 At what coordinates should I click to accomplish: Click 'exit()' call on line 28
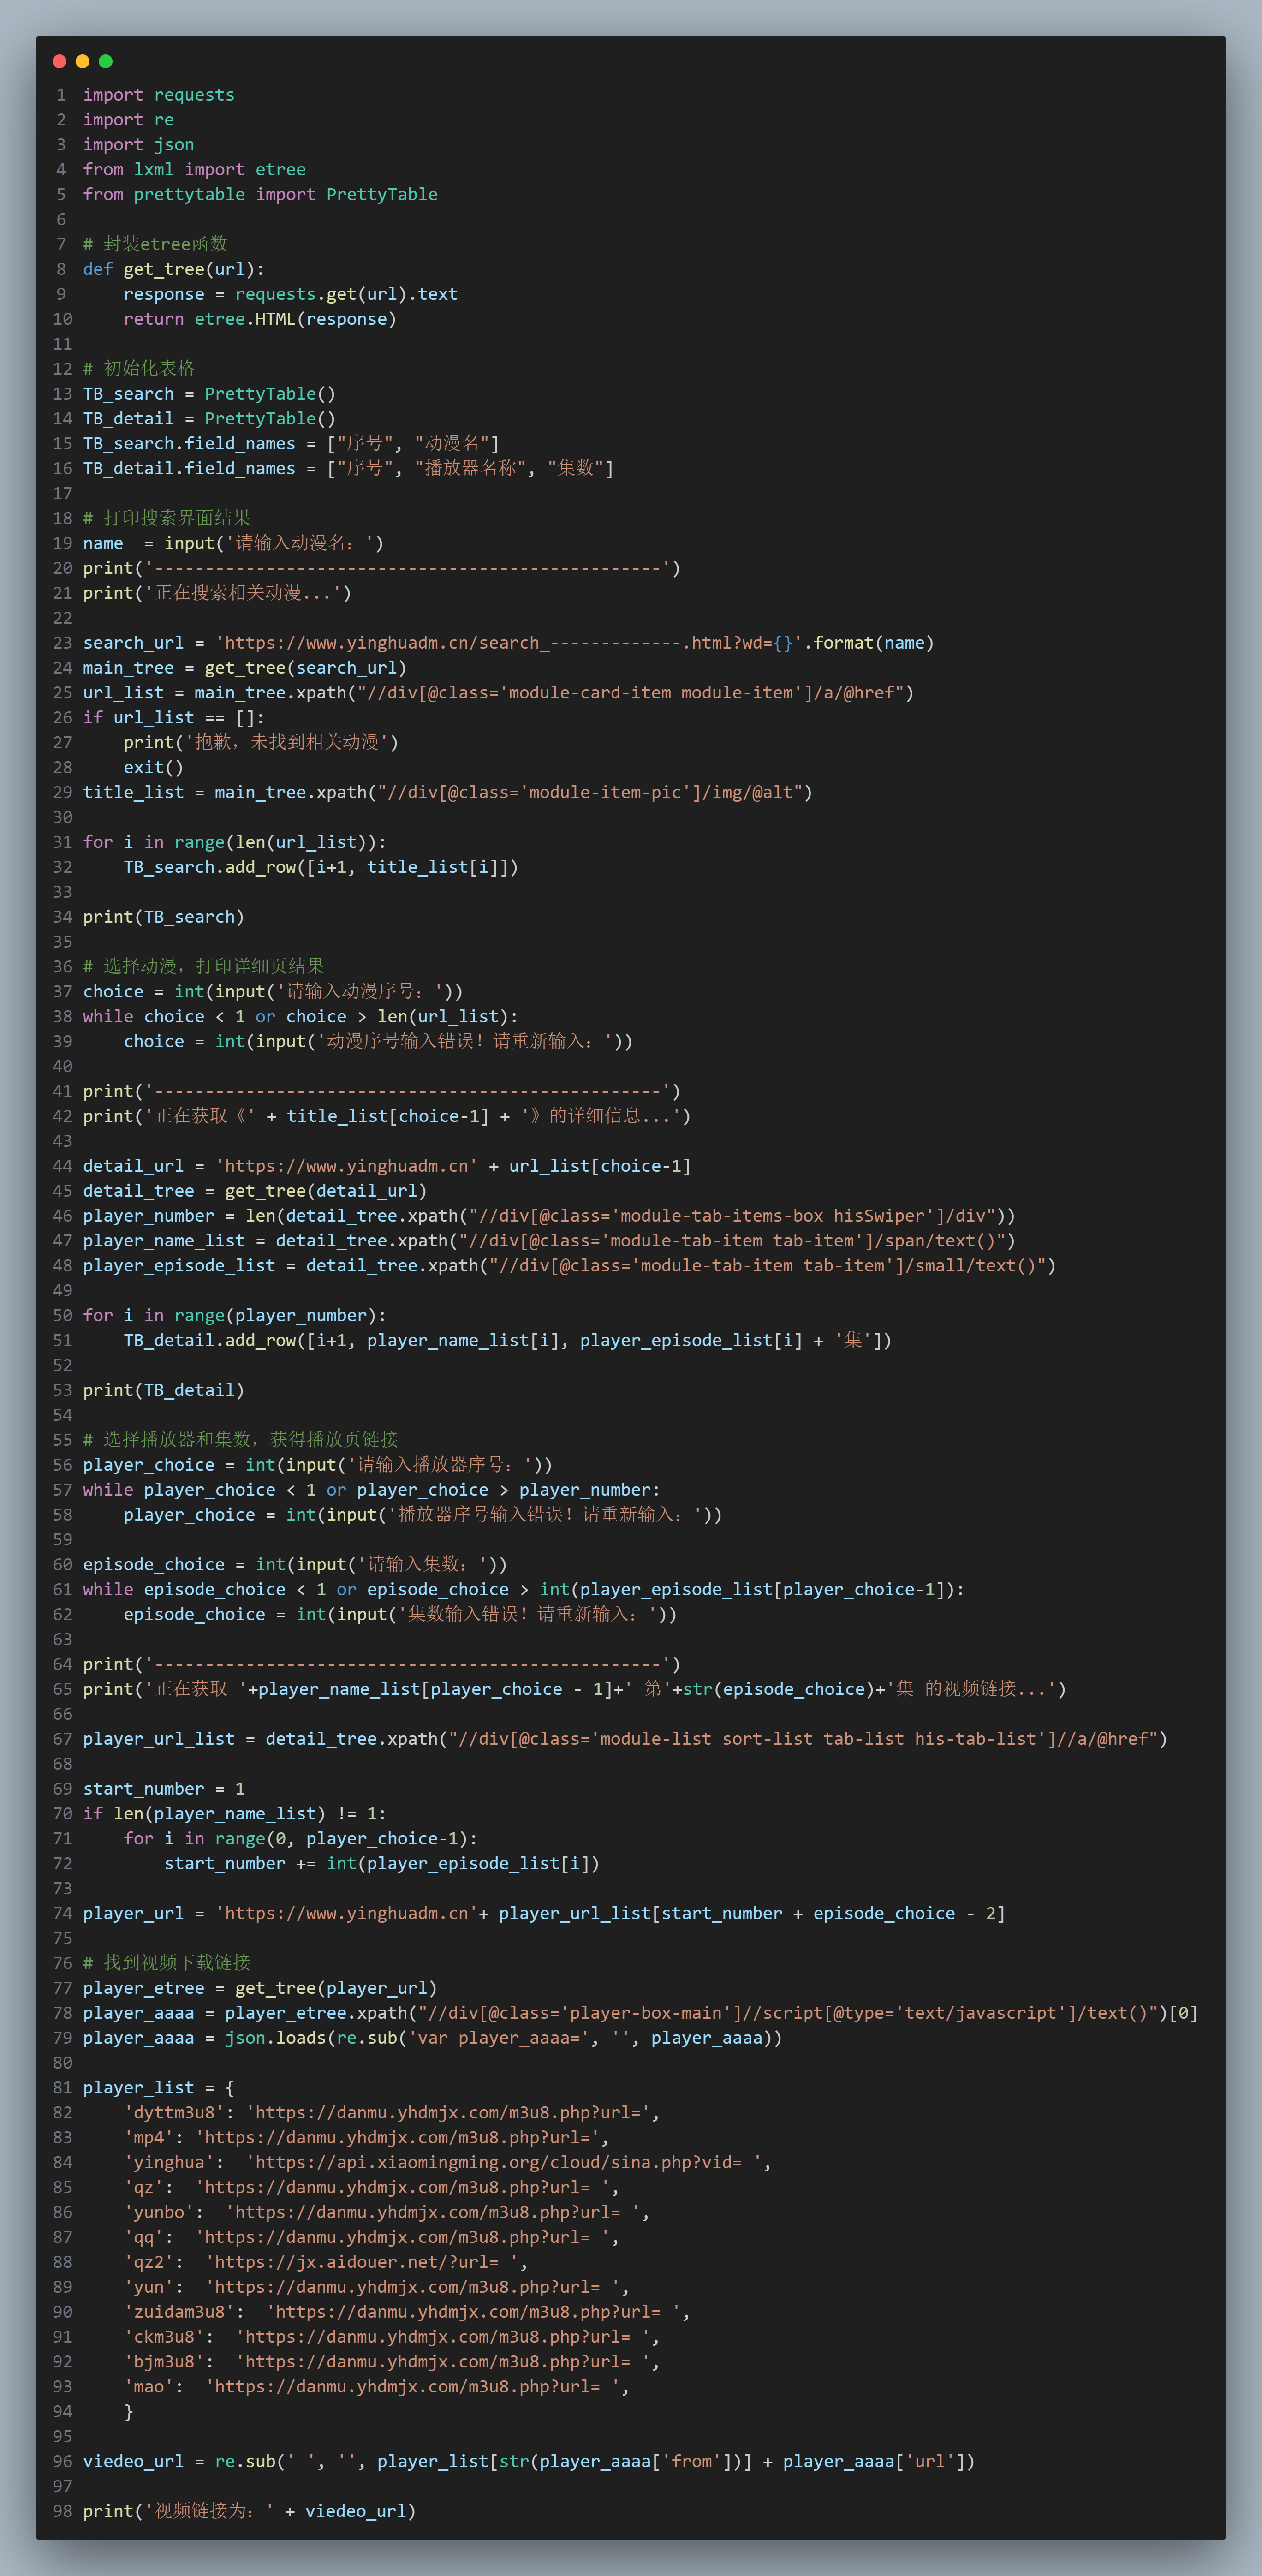[x=153, y=767]
